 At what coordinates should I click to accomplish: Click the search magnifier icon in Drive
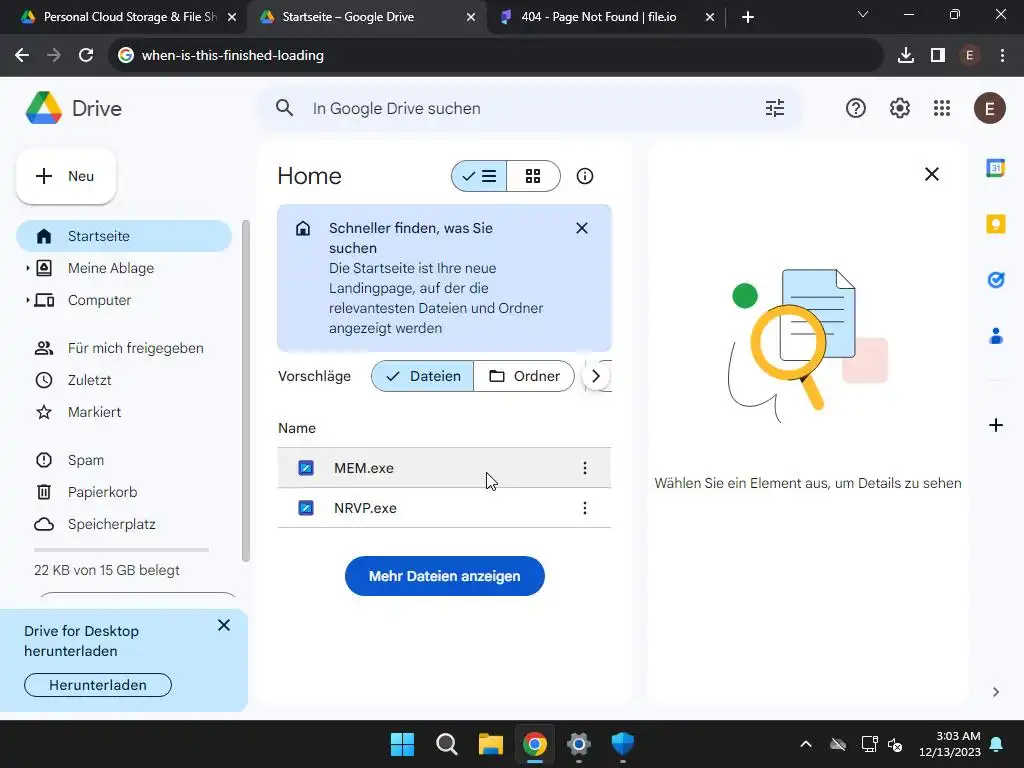284,108
